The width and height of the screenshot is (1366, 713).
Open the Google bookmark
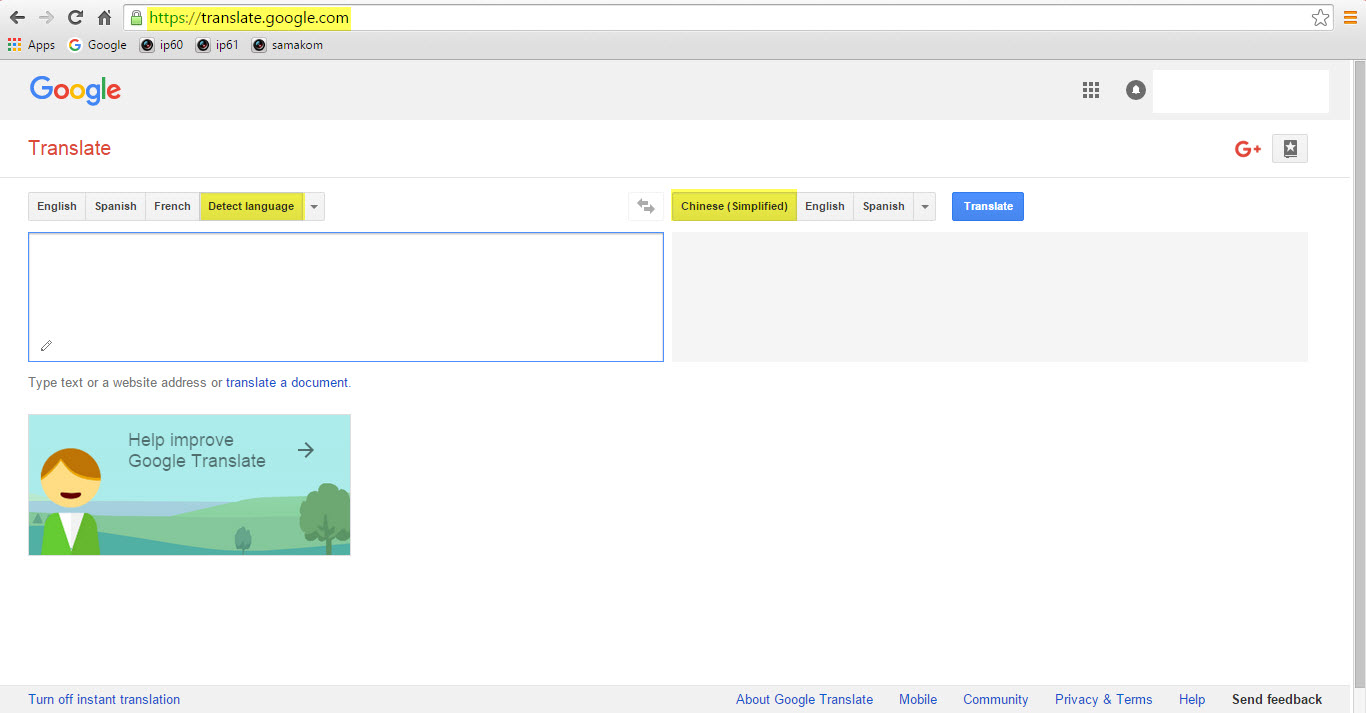[x=97, y=45]
